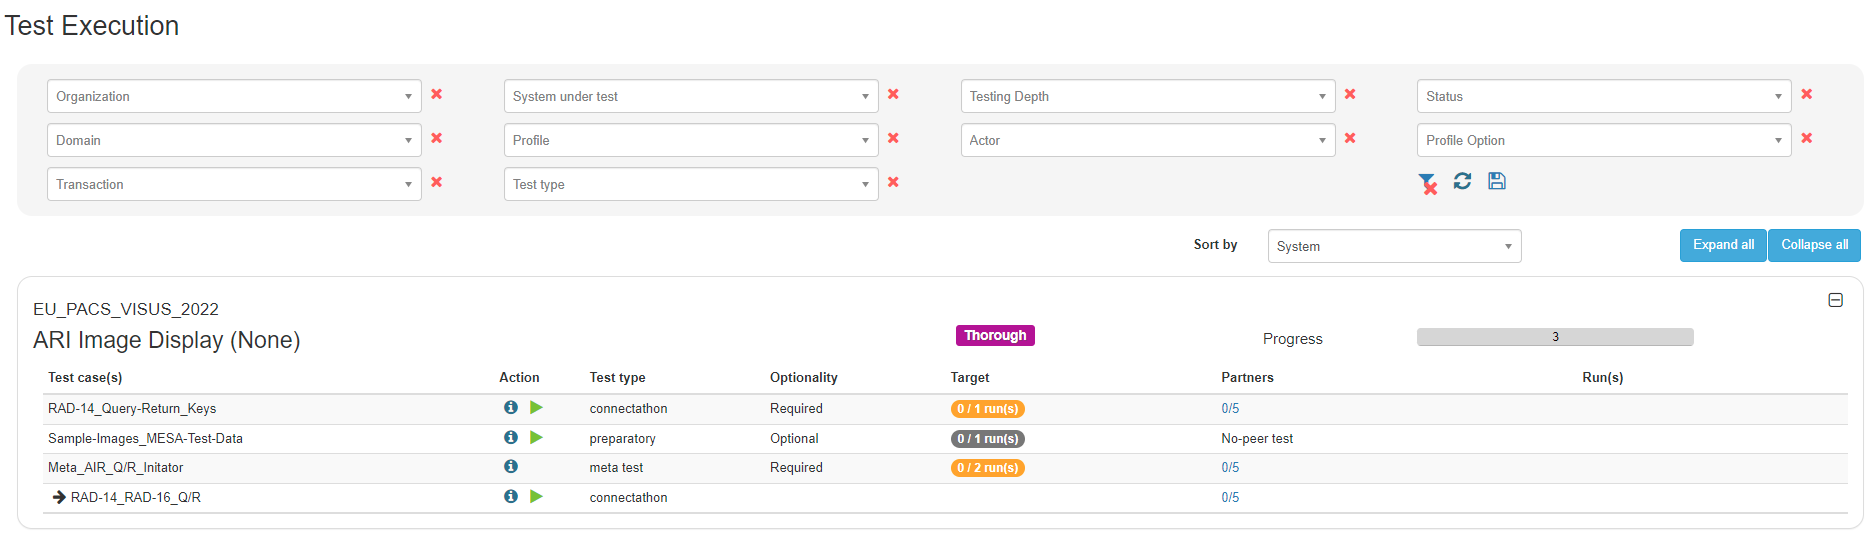The width and height of the screenshot is (1874, 539).
Task: Open info for Meta_AIR_Q/R_Initator test
Action: [x=511, y=467]
